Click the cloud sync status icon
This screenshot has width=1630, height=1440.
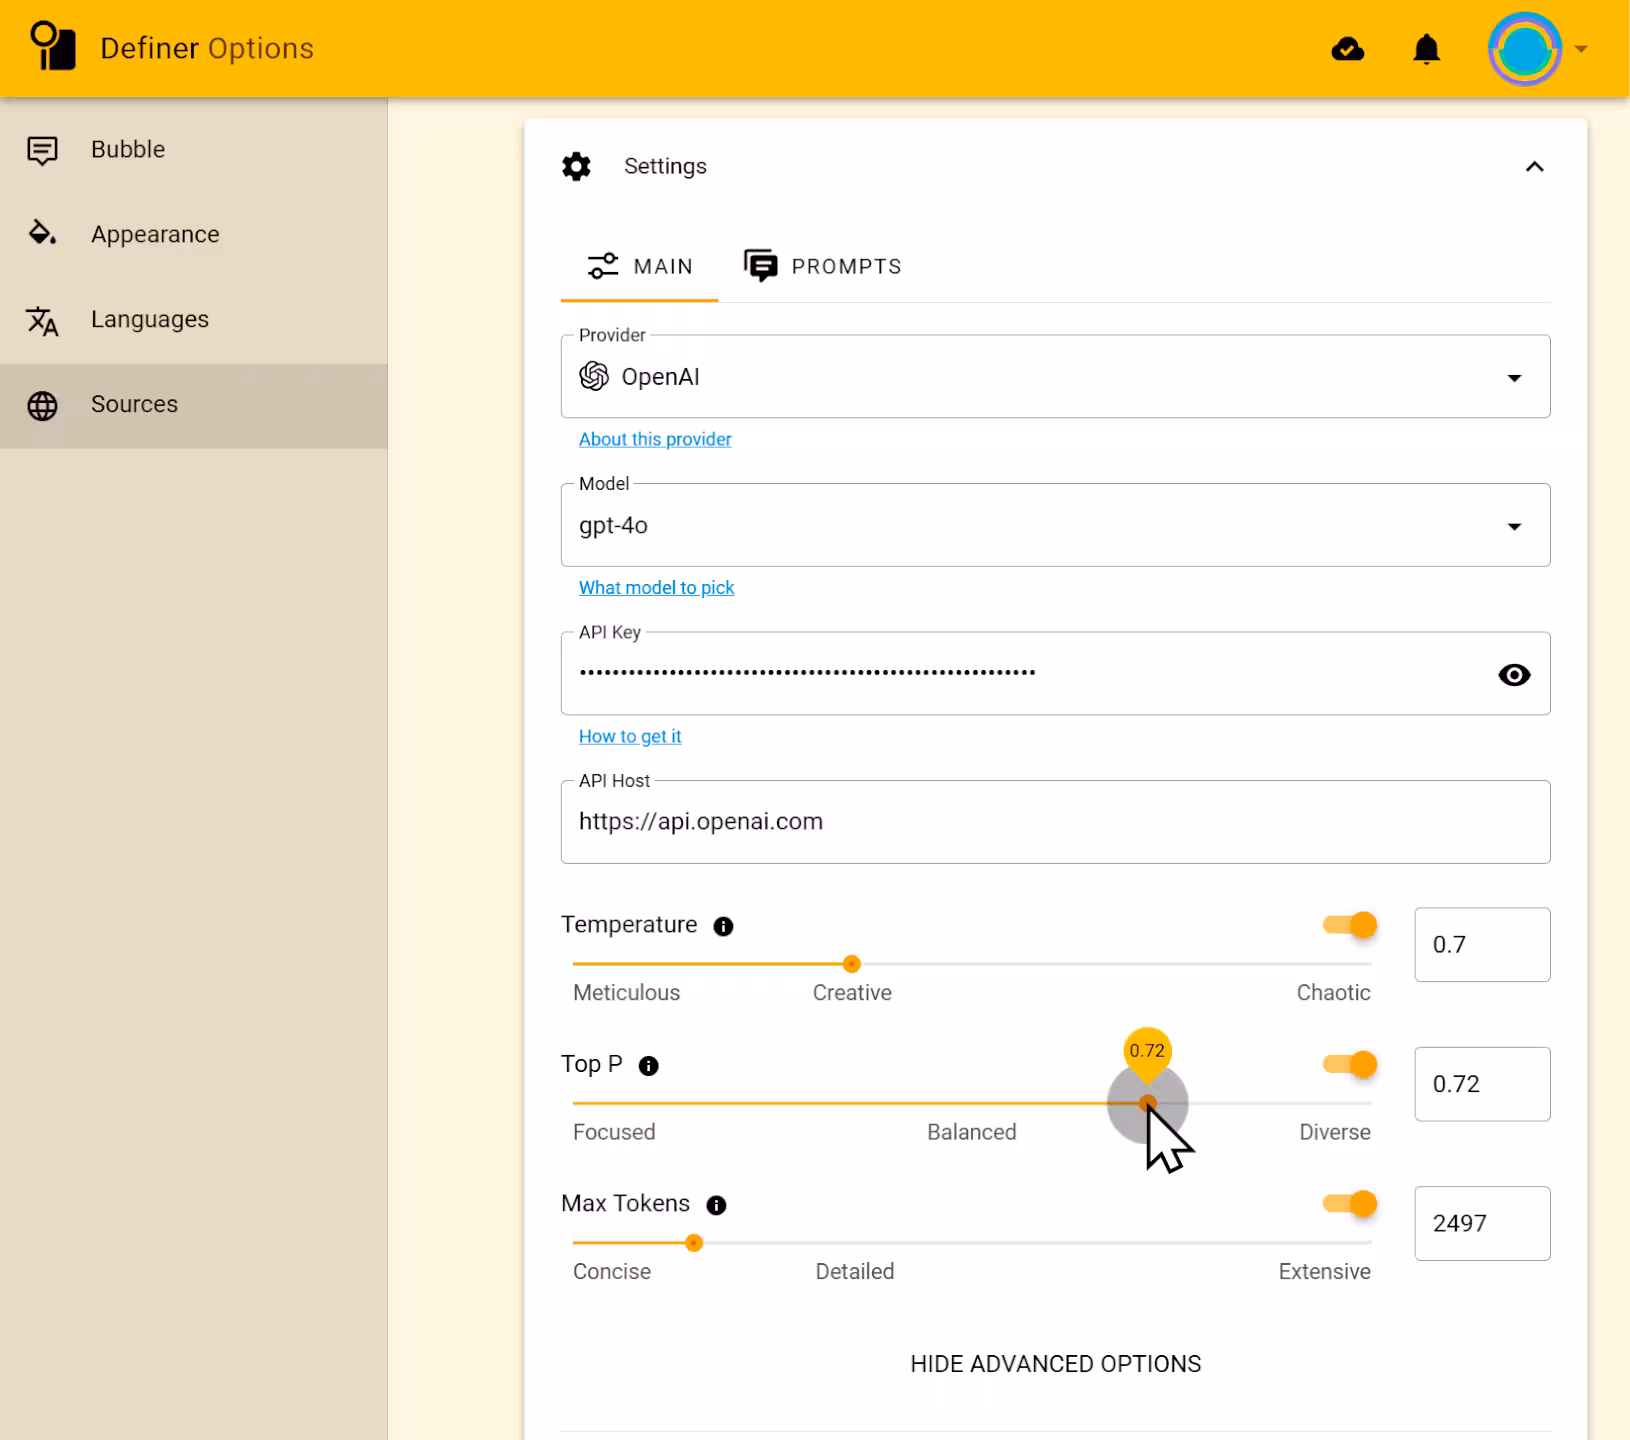(x=1347, y=49)
